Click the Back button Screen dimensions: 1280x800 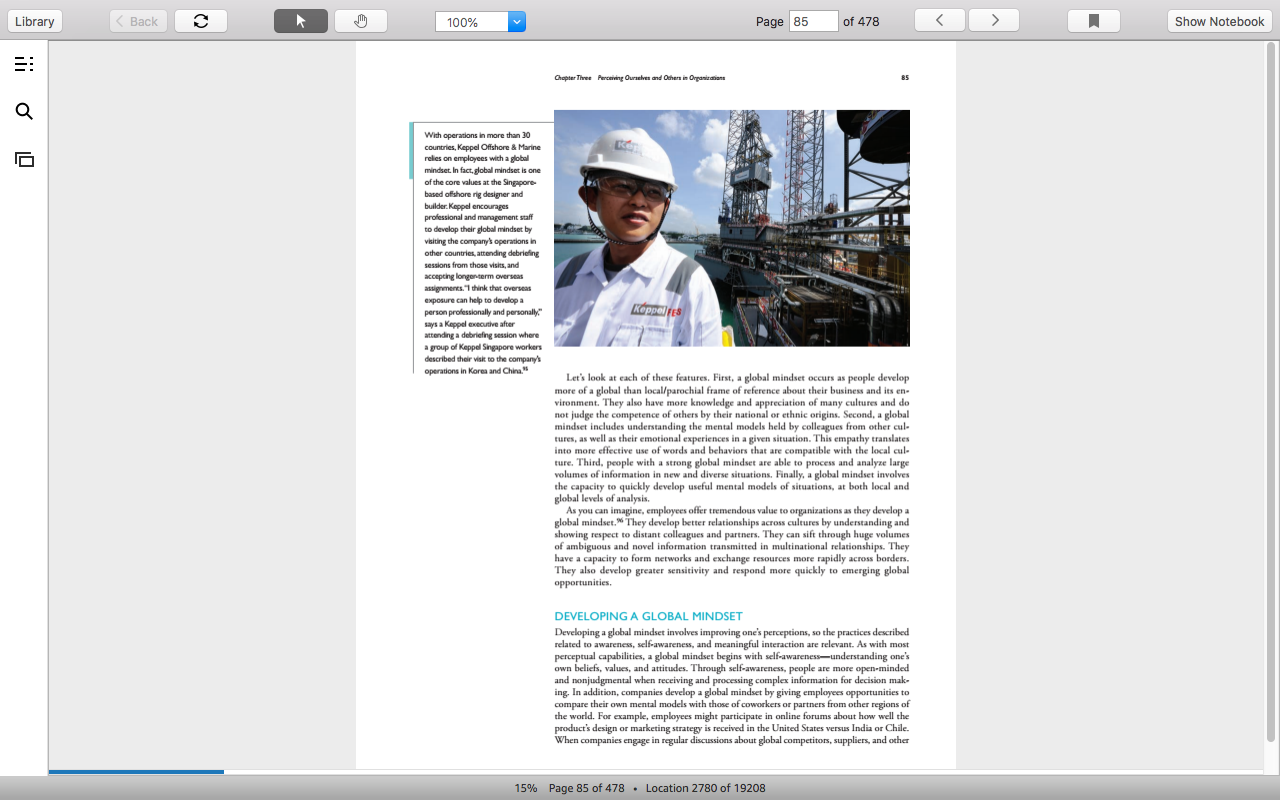tap(138, 21)
